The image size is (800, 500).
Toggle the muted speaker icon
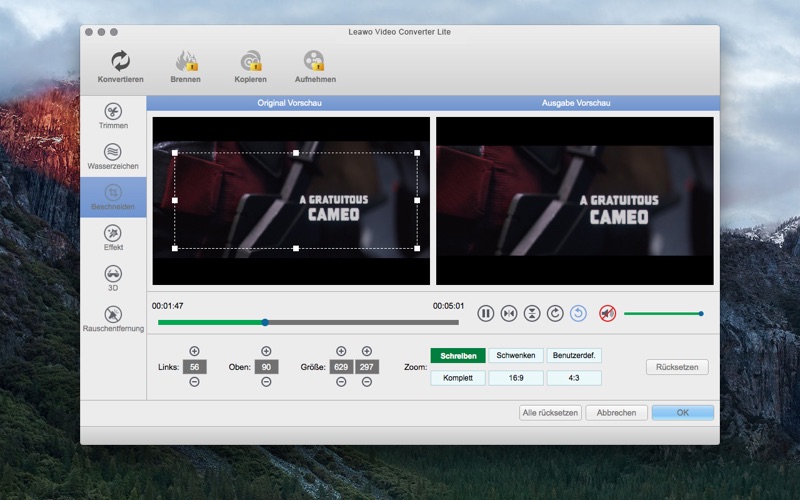(x=607, y=313)
